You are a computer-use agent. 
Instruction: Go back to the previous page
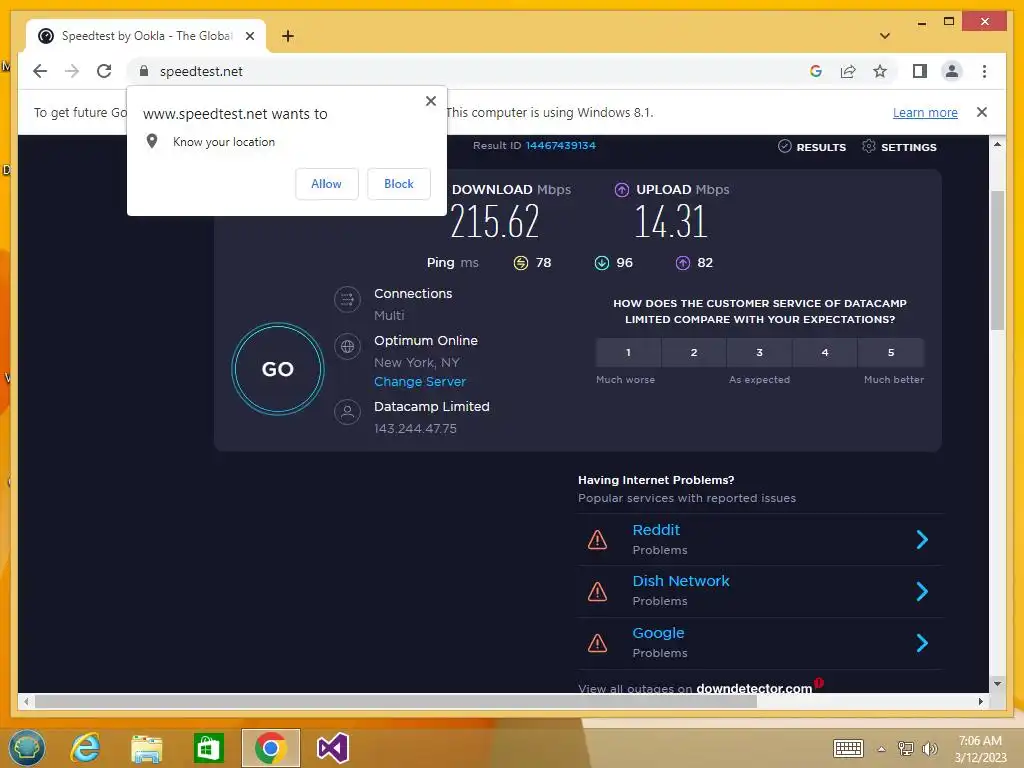(x=40, y=71)
